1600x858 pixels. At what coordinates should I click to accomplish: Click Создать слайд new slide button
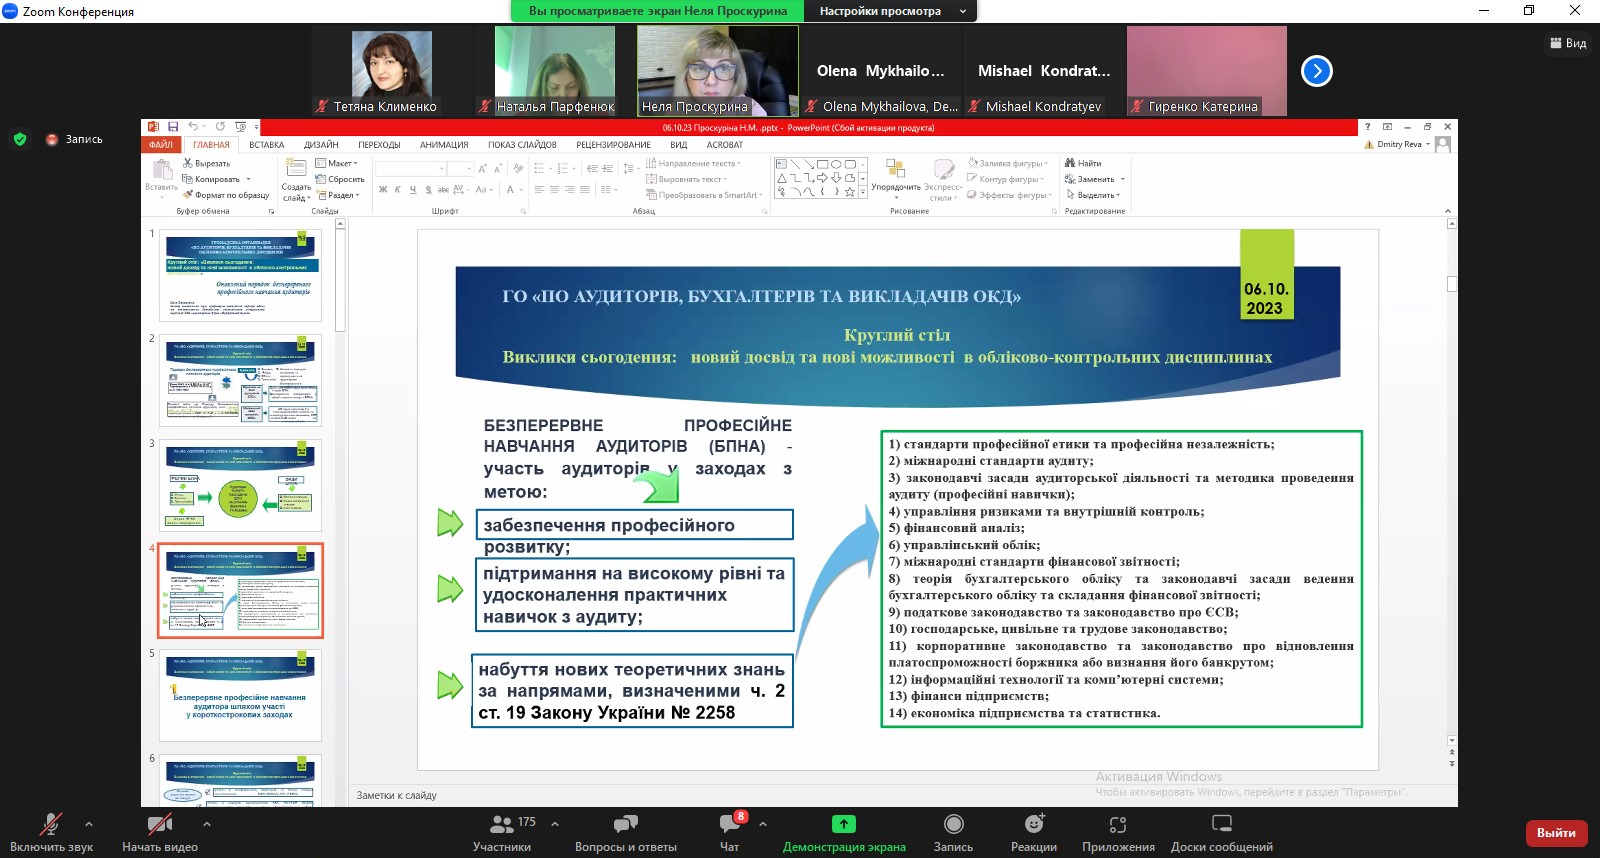pyautogui.click(x=296, y=181)
